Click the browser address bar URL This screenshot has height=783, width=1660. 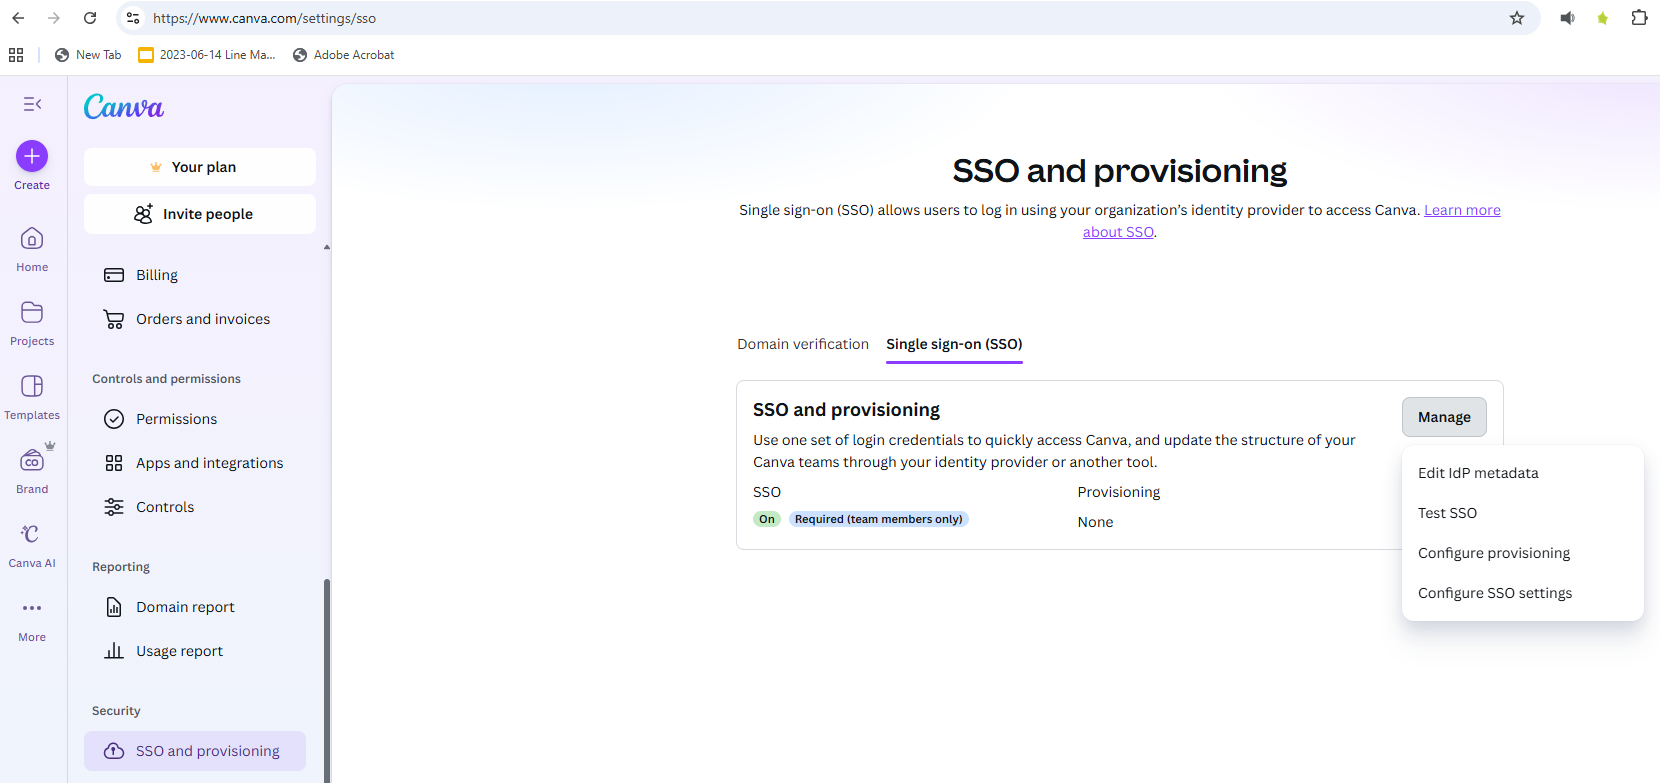coord(265,18)
